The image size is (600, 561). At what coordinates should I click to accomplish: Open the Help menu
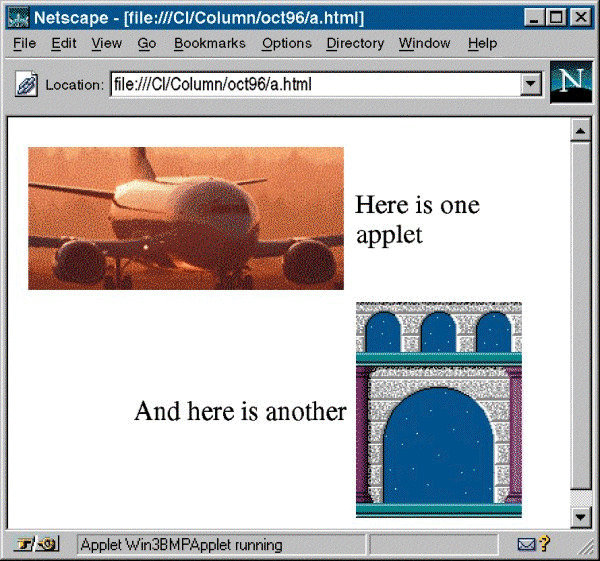click(x=482, y=44)
